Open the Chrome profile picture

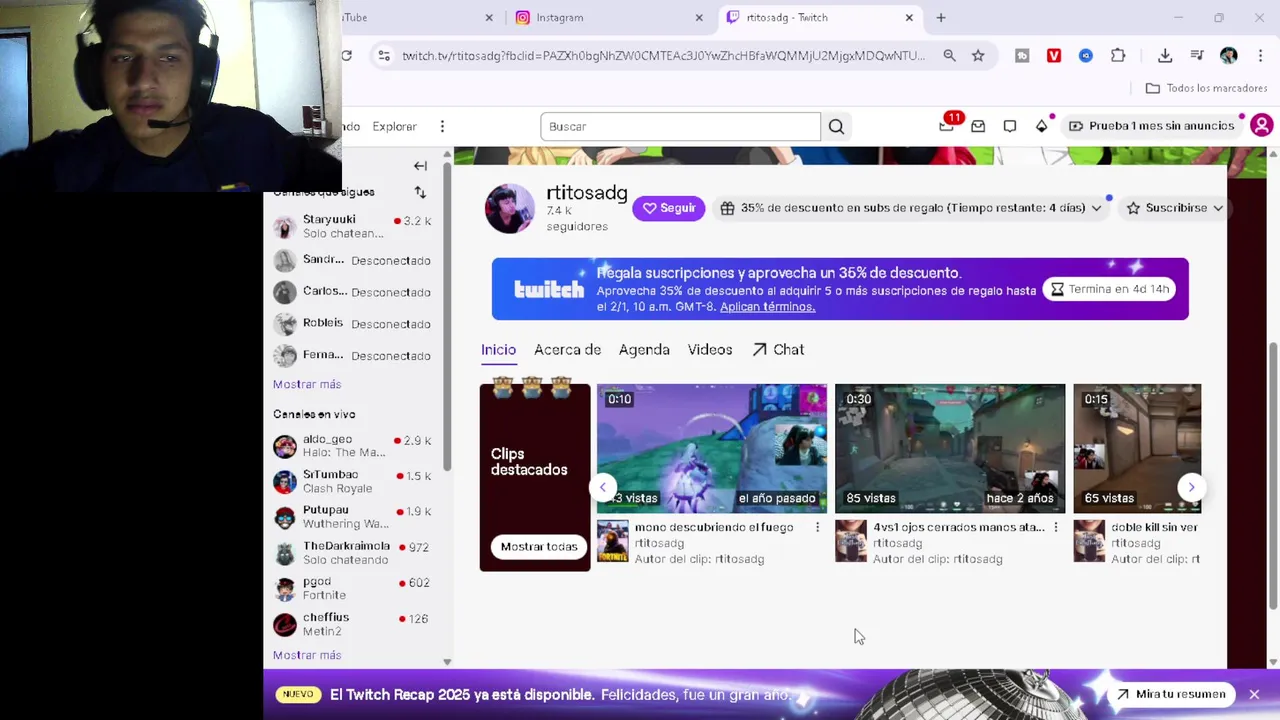1229,56
